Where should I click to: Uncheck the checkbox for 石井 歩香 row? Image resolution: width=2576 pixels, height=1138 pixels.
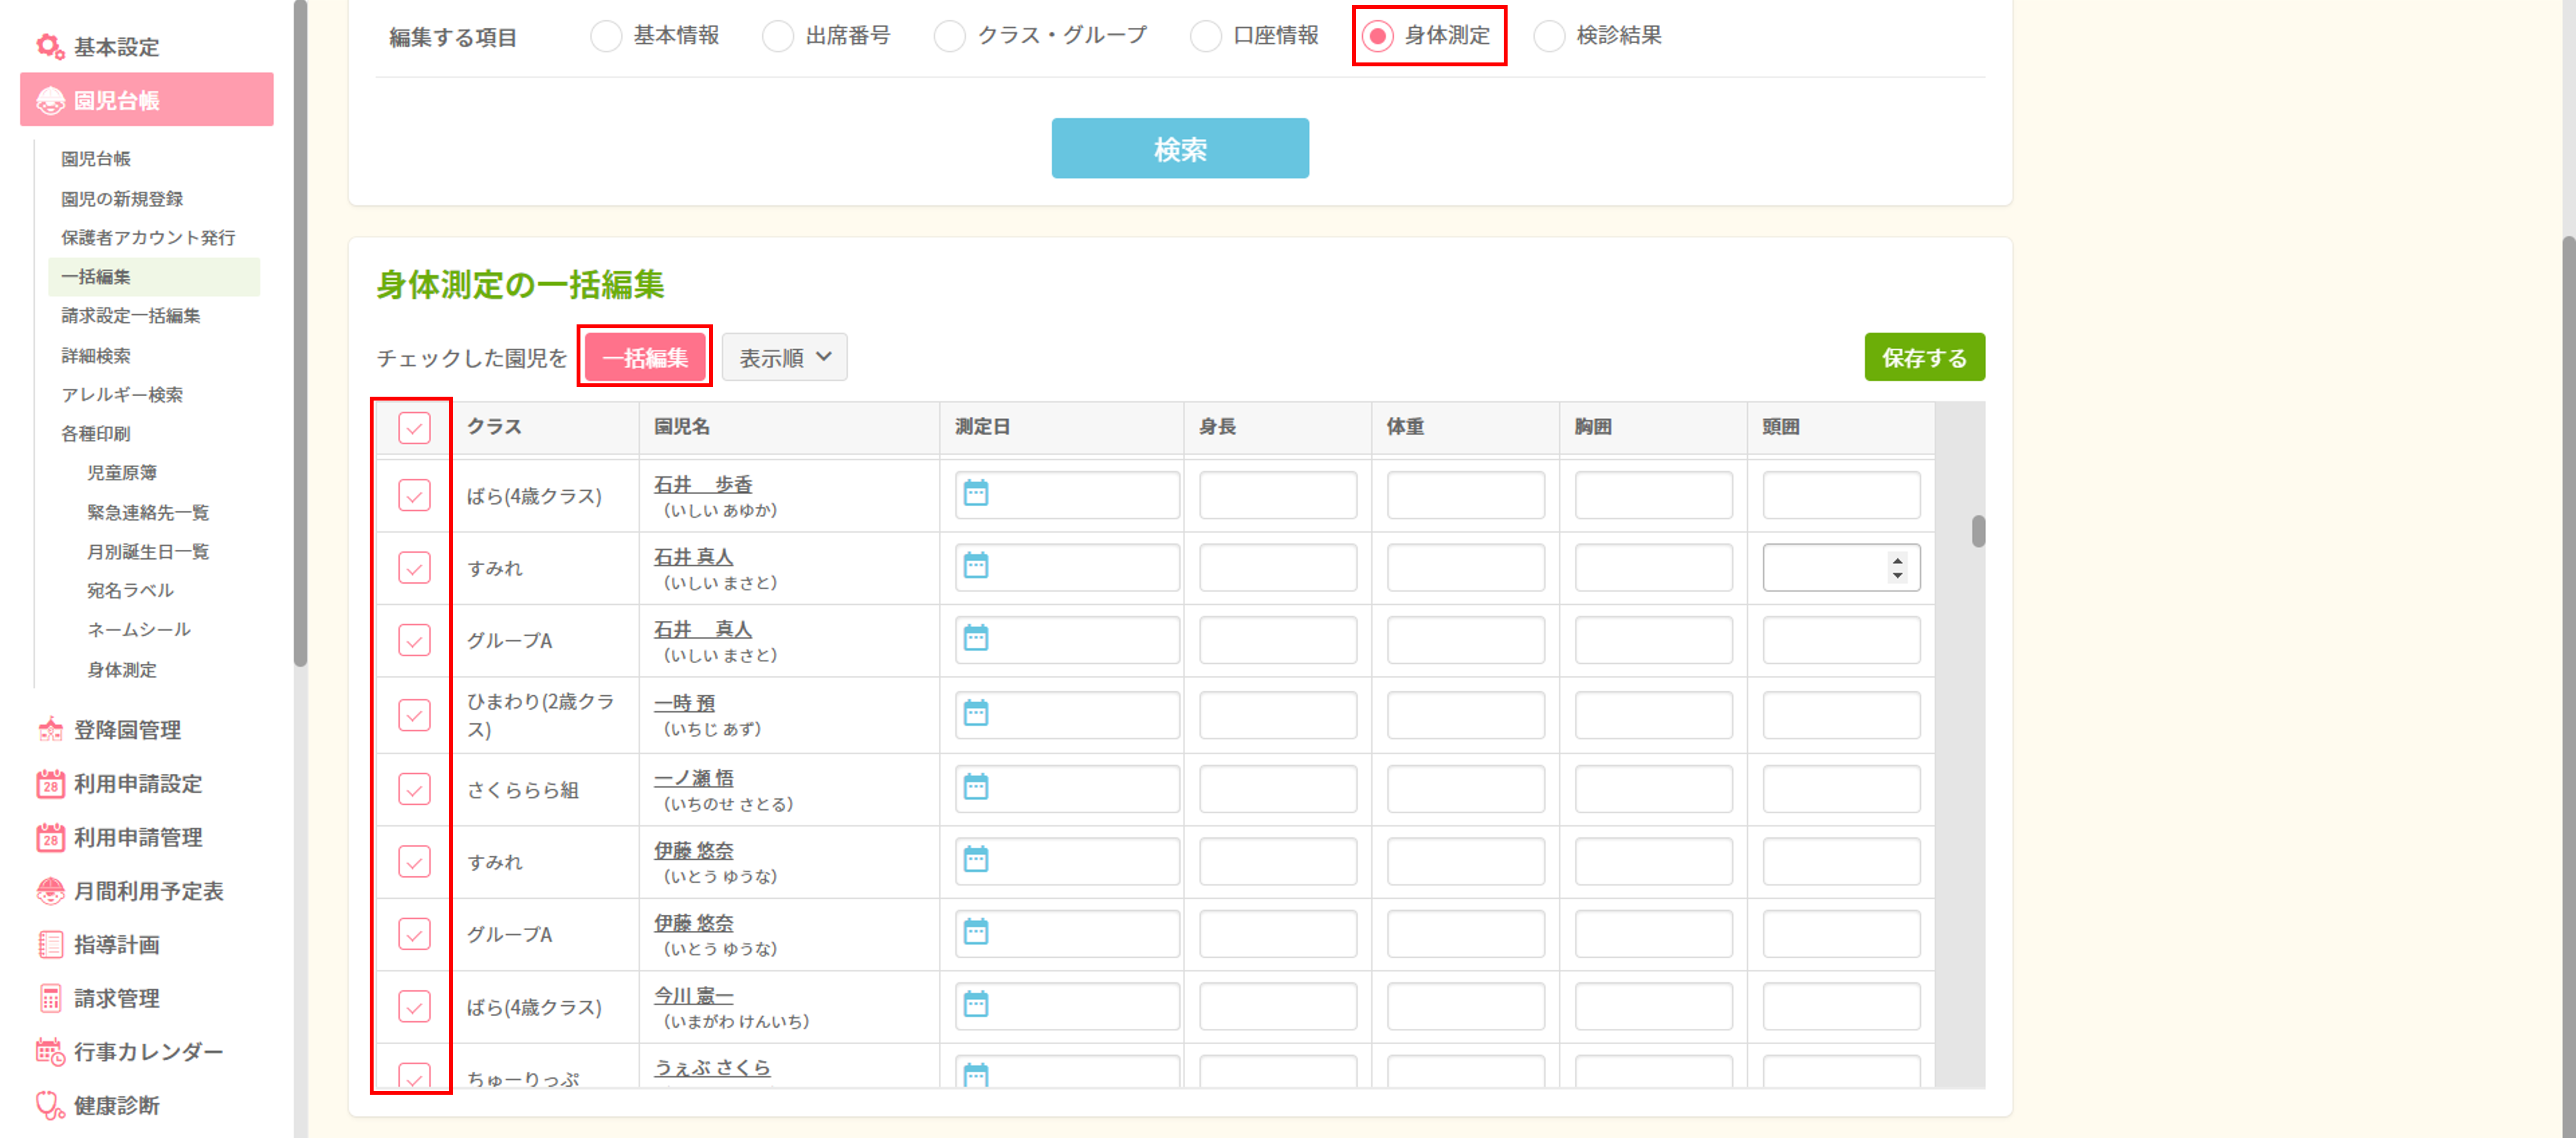(x=414, y=495)
